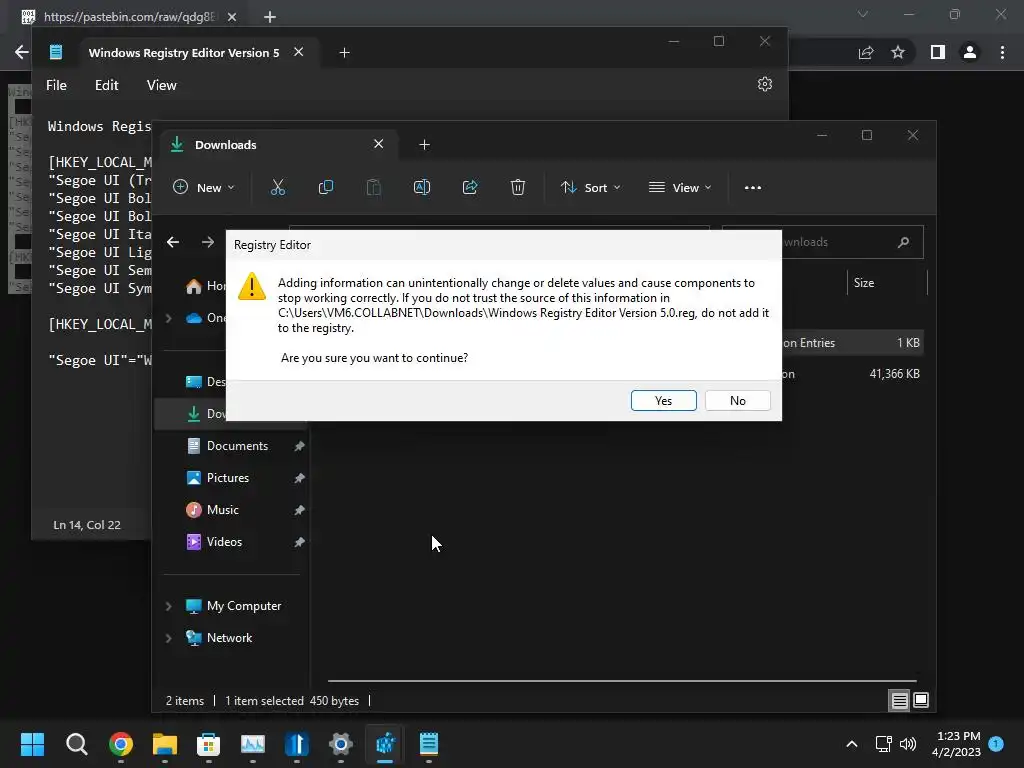Open the clock showing 1:23 PM
Image resolution: width=1024 pixels, height=768 pixels.
click(956, 744)
